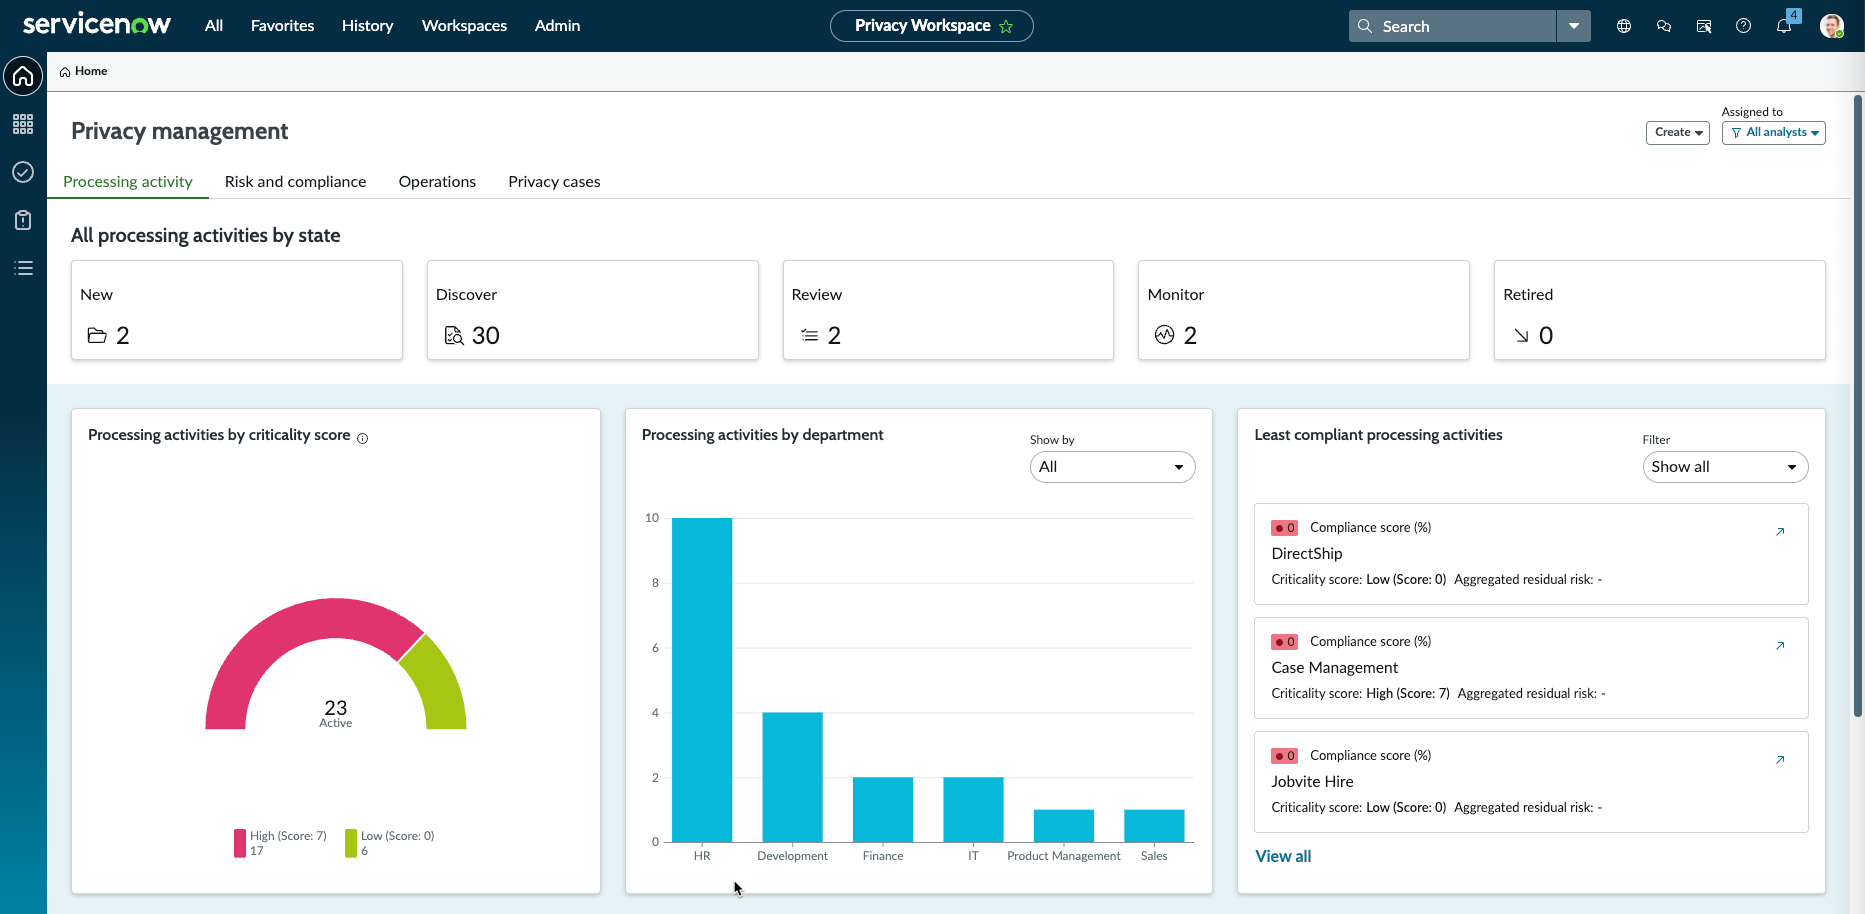This screenshot has height=914, width=1865.
Task: Click the Development bar in department chart
Action: 792,777
